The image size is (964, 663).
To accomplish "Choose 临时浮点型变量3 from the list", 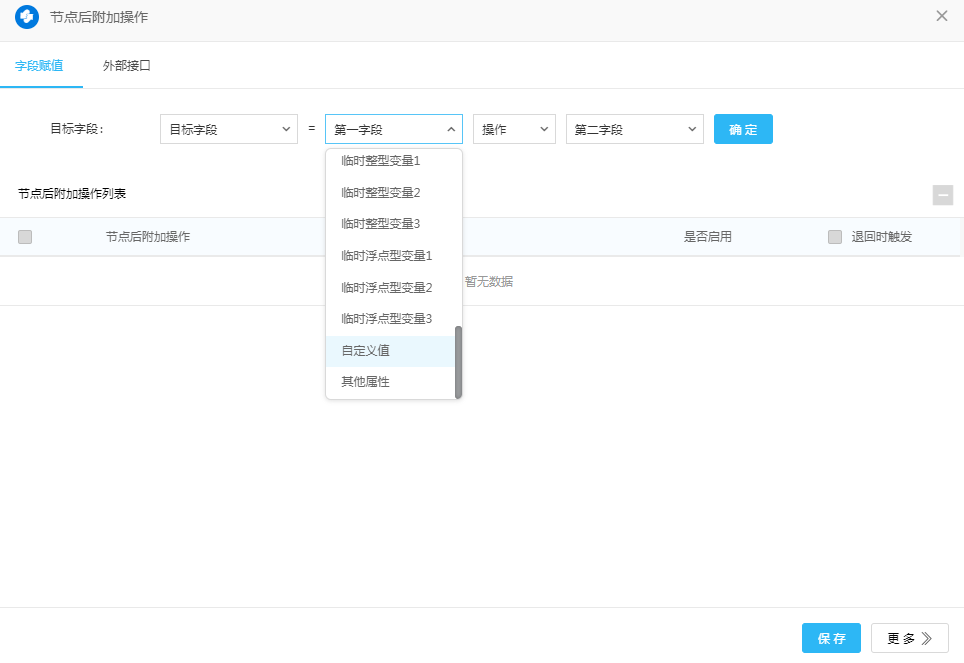I will tap(386, 319).
